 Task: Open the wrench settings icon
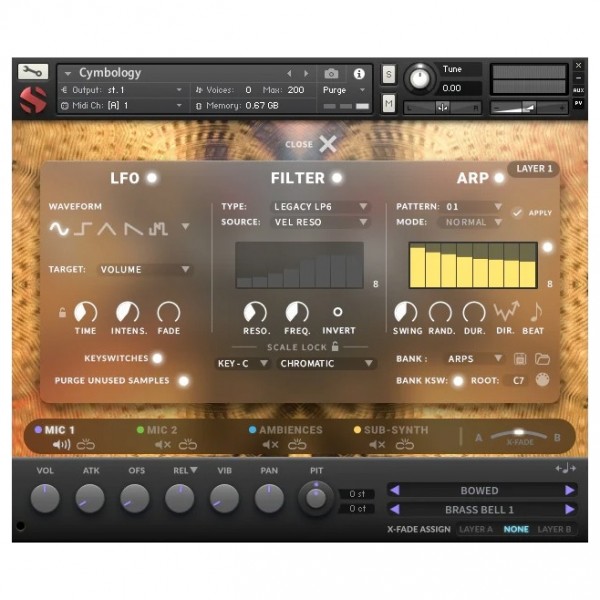pyautogui.click(x=33, y=72)
